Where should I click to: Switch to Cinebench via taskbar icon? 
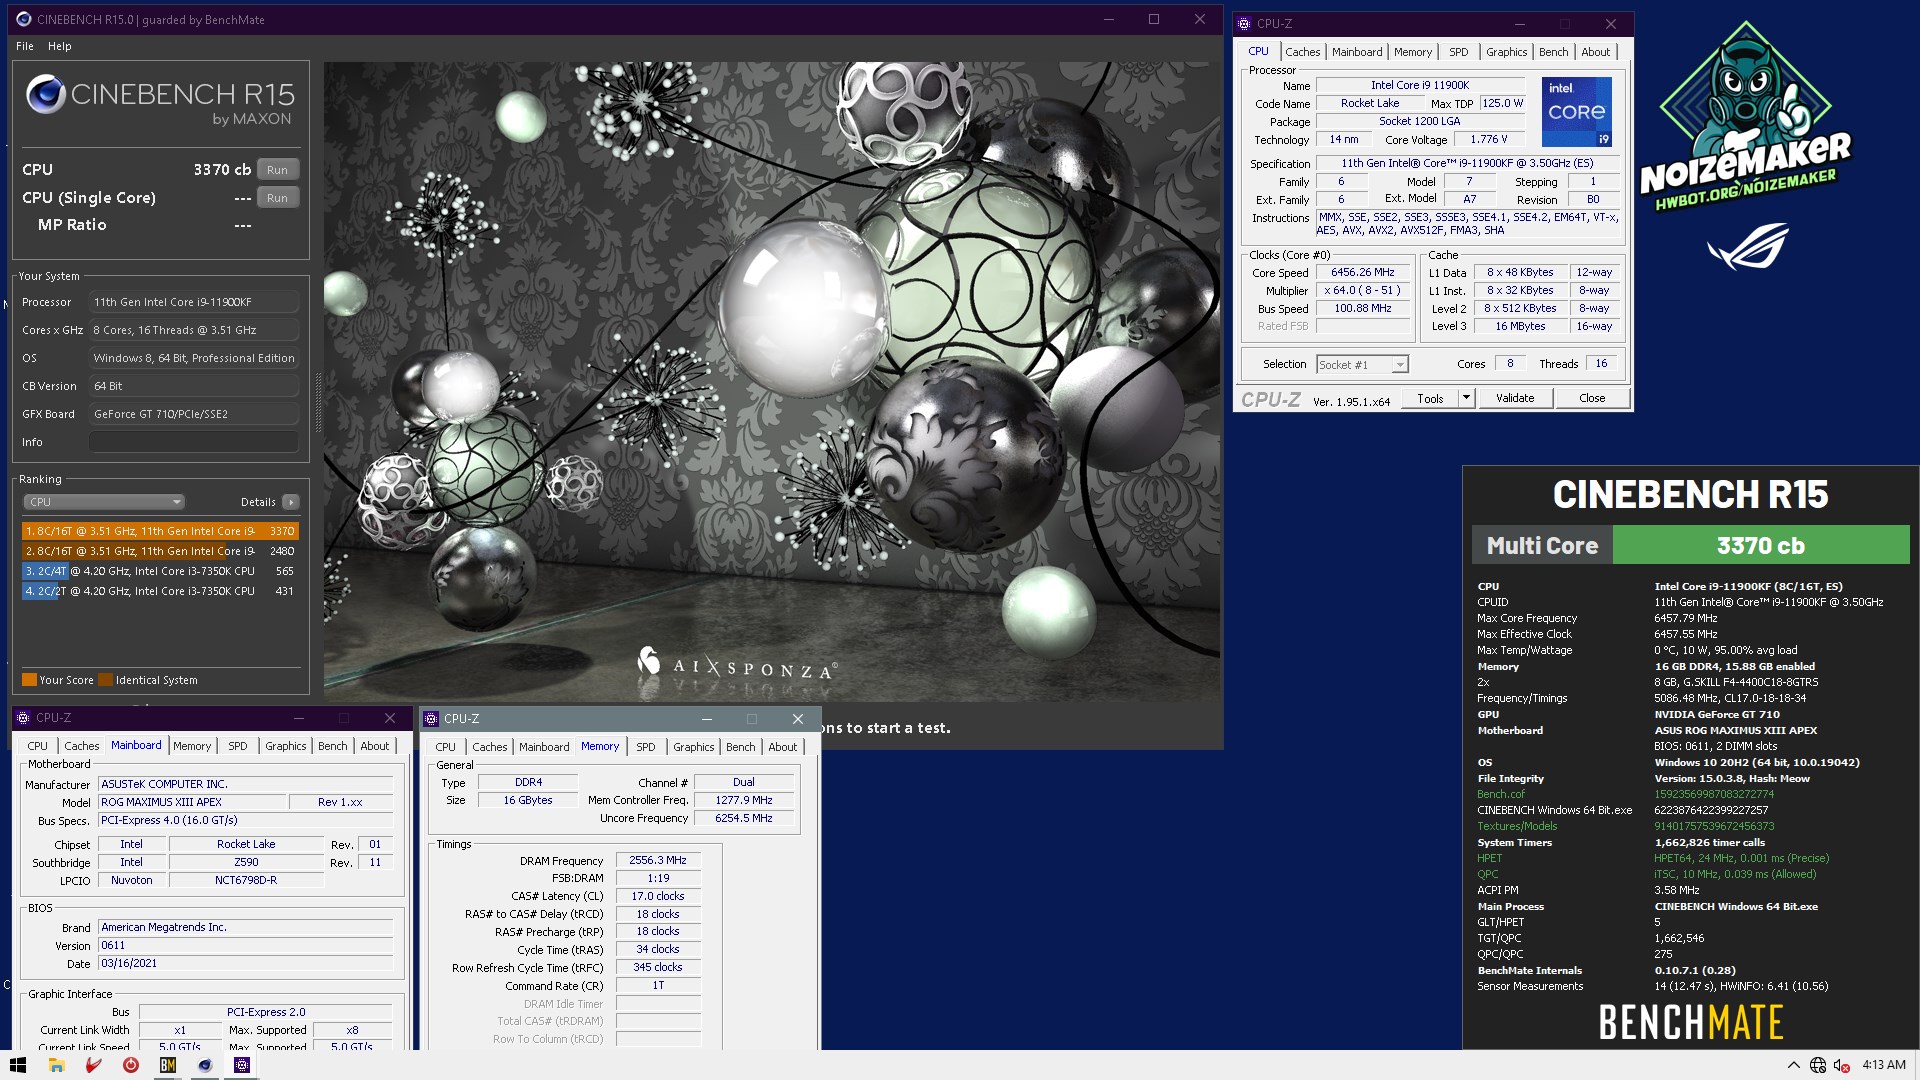pyautogui.click(x=204, y=1065)
